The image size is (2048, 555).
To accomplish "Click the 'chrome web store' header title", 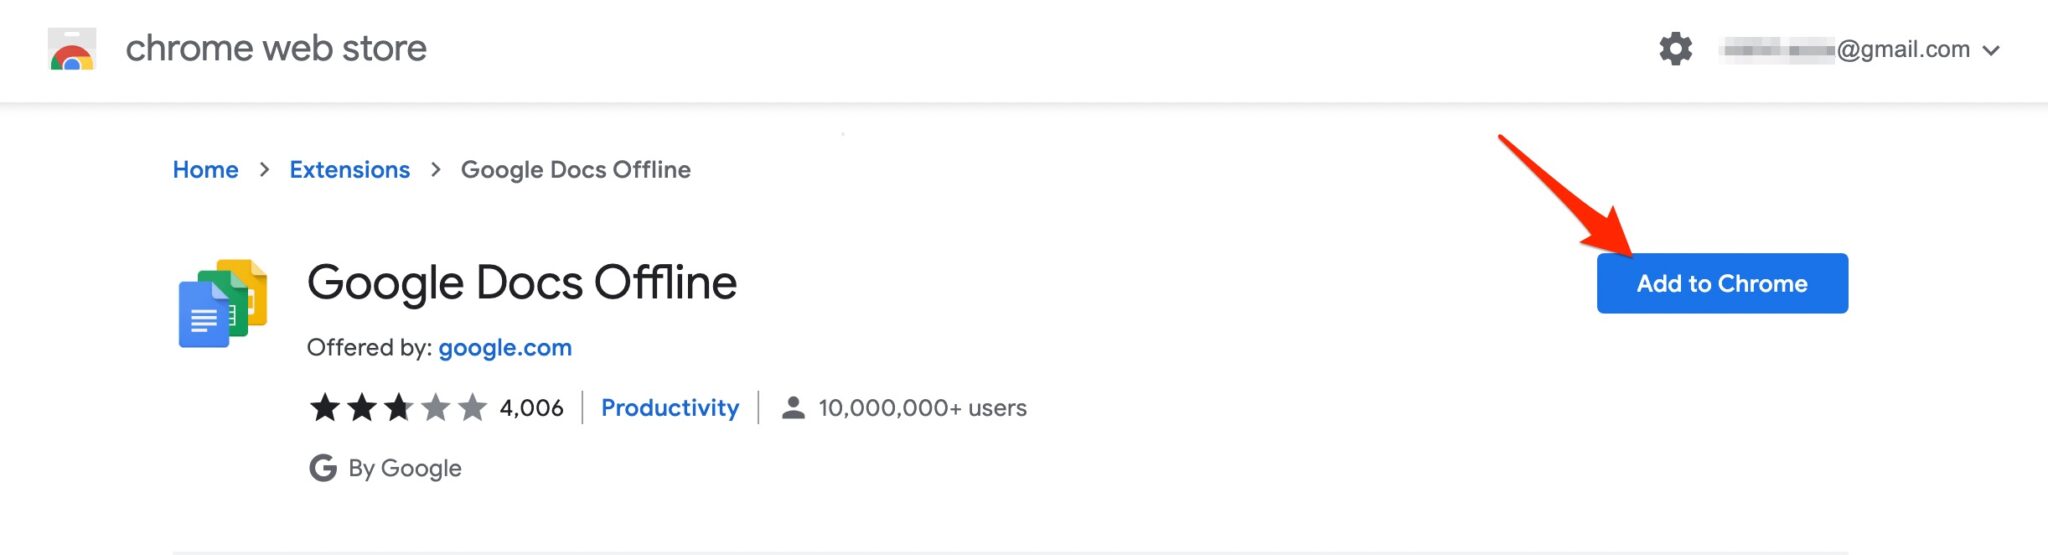I will [276, 48].
